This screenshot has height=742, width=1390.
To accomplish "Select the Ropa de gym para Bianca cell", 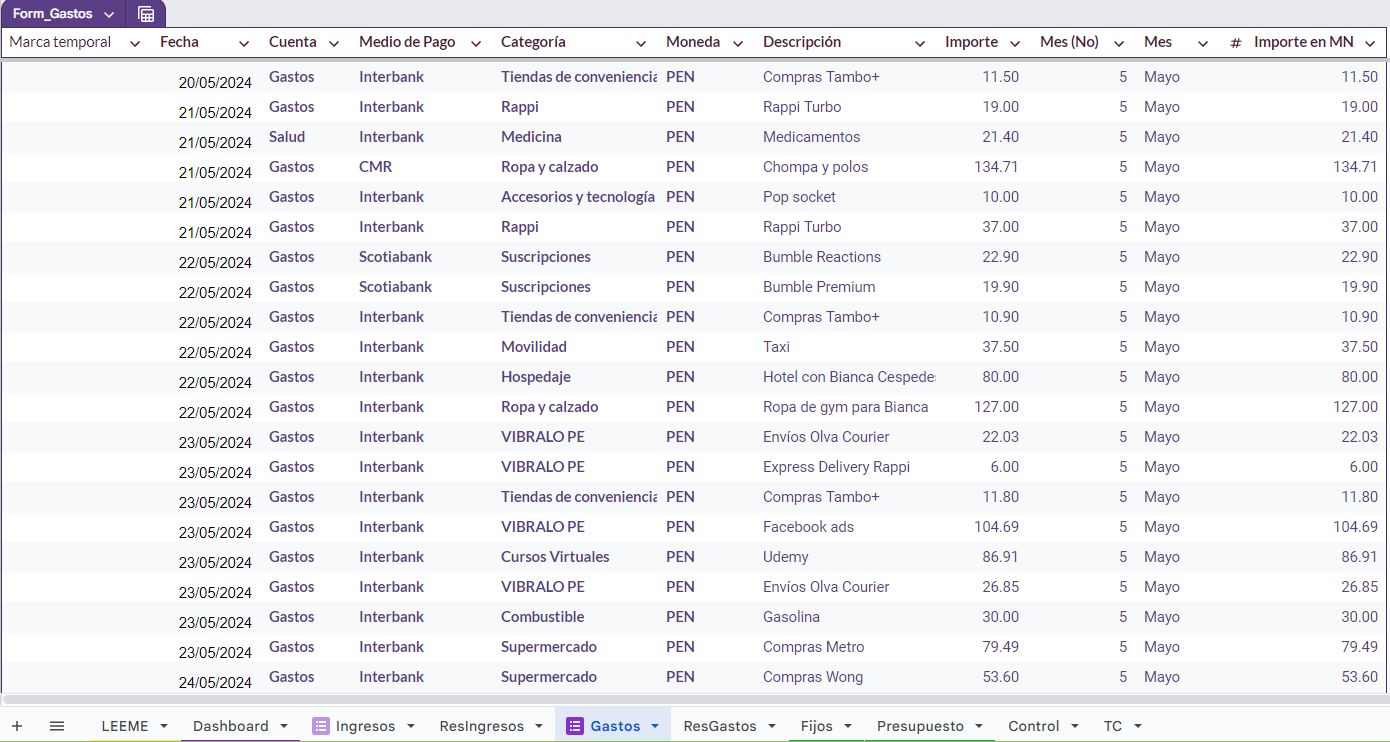I will tap(846, 407).
